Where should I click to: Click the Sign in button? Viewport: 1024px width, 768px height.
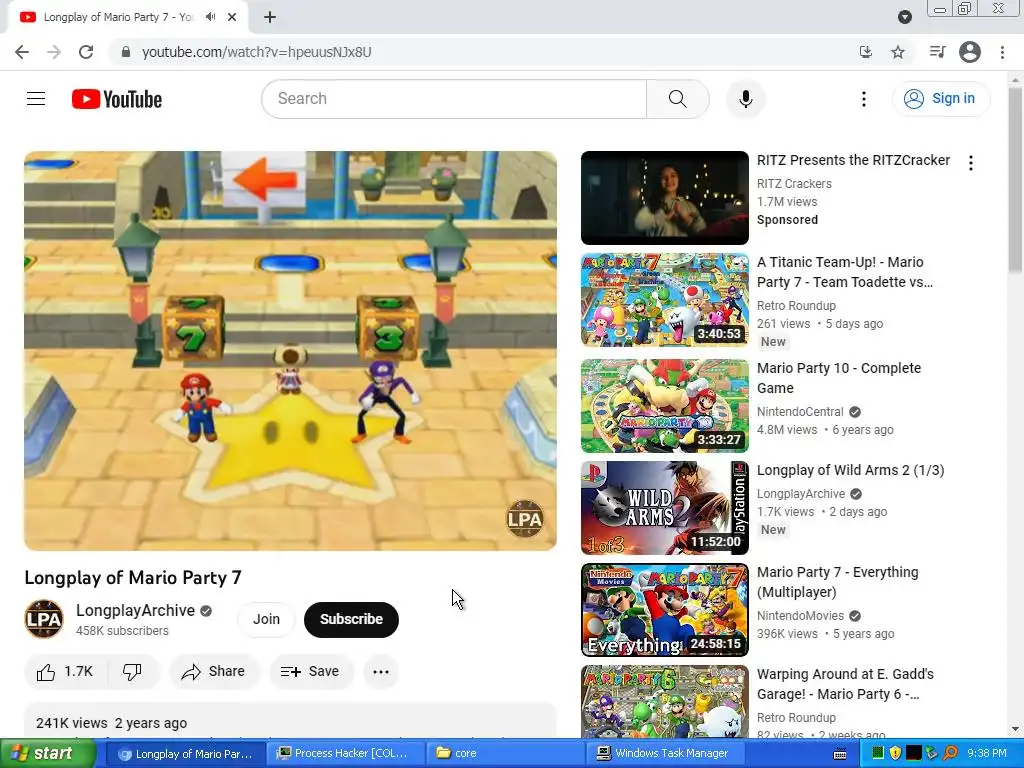click(940, 99)
